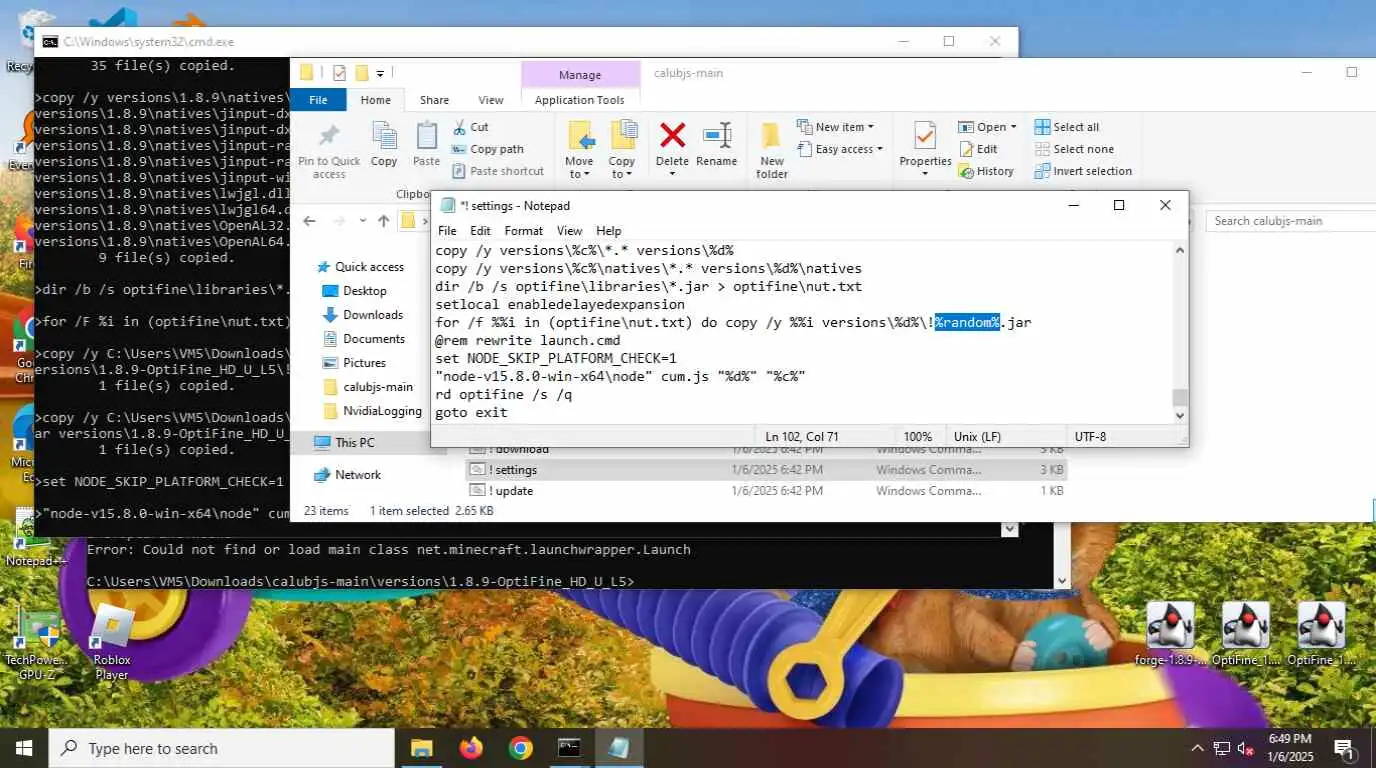The height and width of the screenshot is (768, 1376).
Task: Open recent locations chevron beside forward arrow
Action: click(361, 221)
